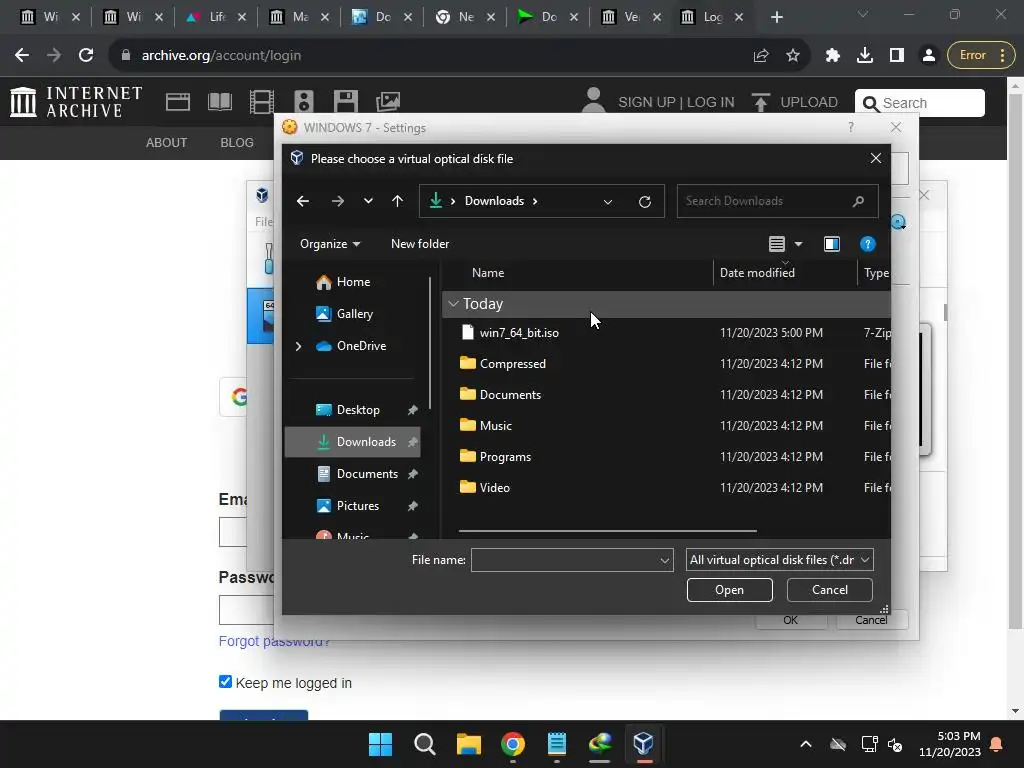Collapse the Today group

(x=453, y=304)
